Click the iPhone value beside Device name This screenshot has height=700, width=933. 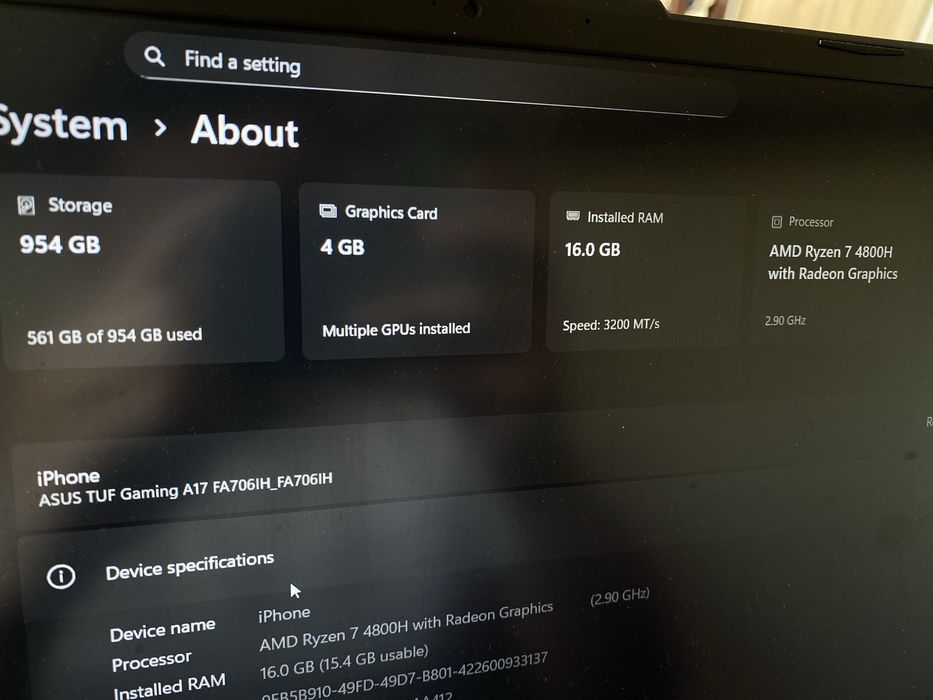point(284,614)
